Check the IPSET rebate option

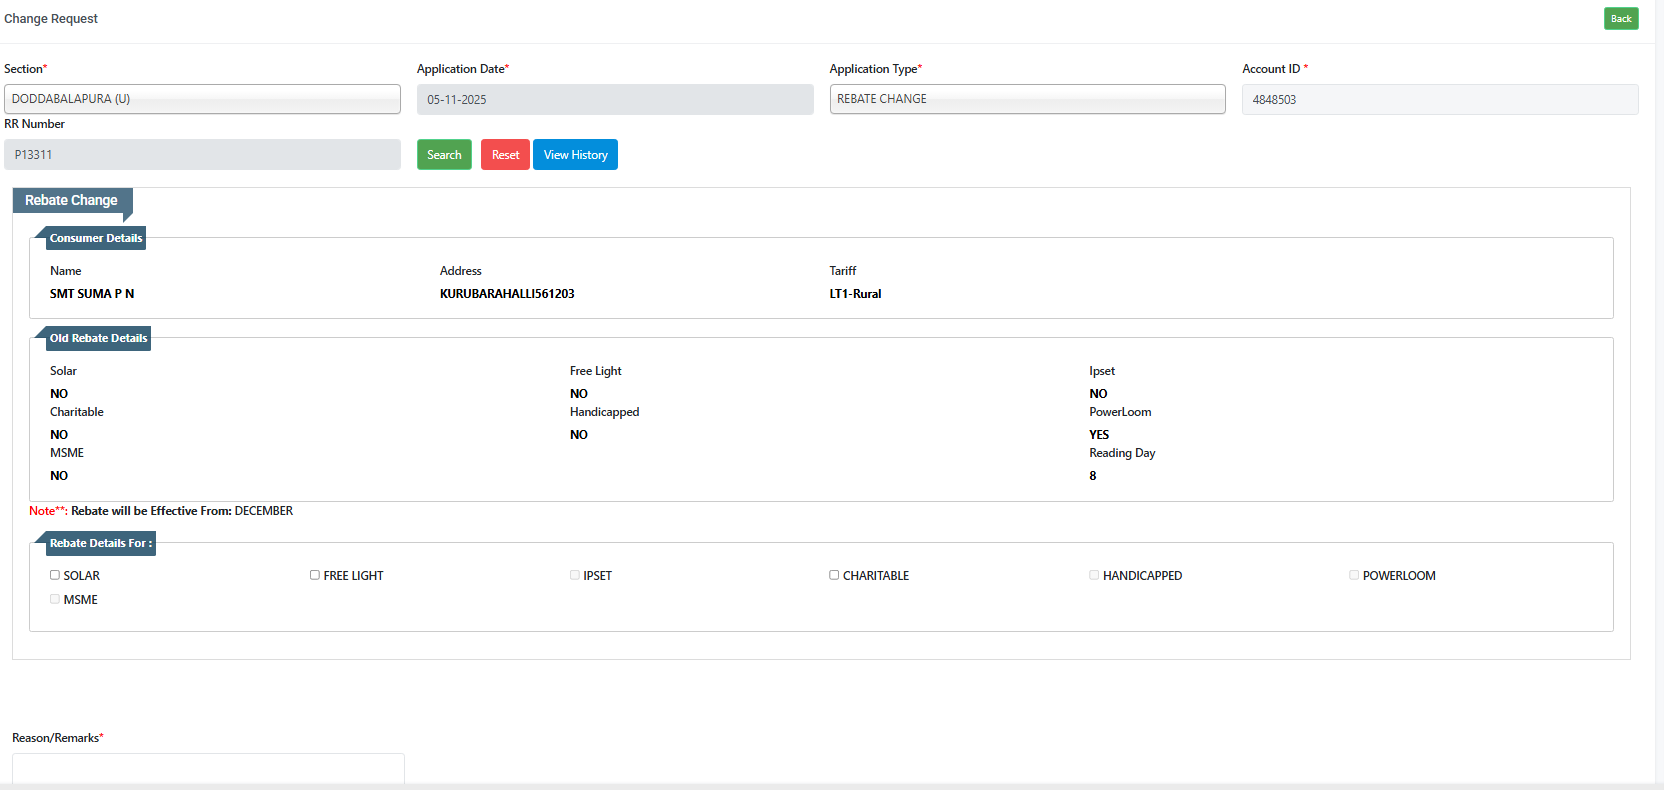coord(575,575)
